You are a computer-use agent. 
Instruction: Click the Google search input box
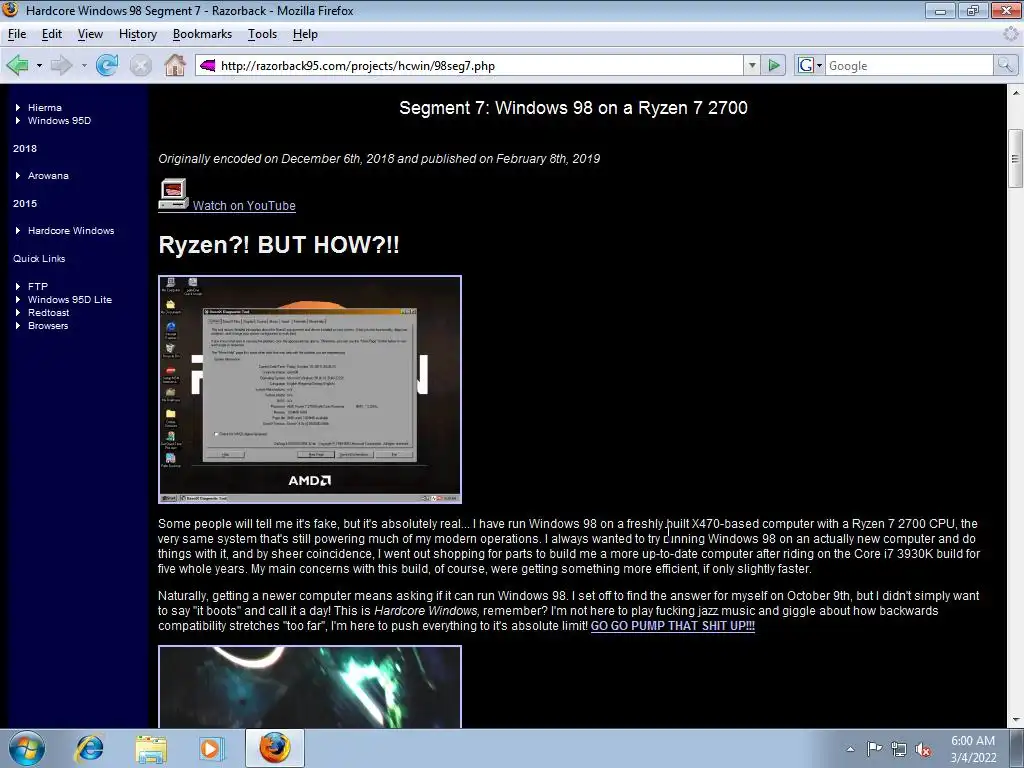tap(910, 65)
